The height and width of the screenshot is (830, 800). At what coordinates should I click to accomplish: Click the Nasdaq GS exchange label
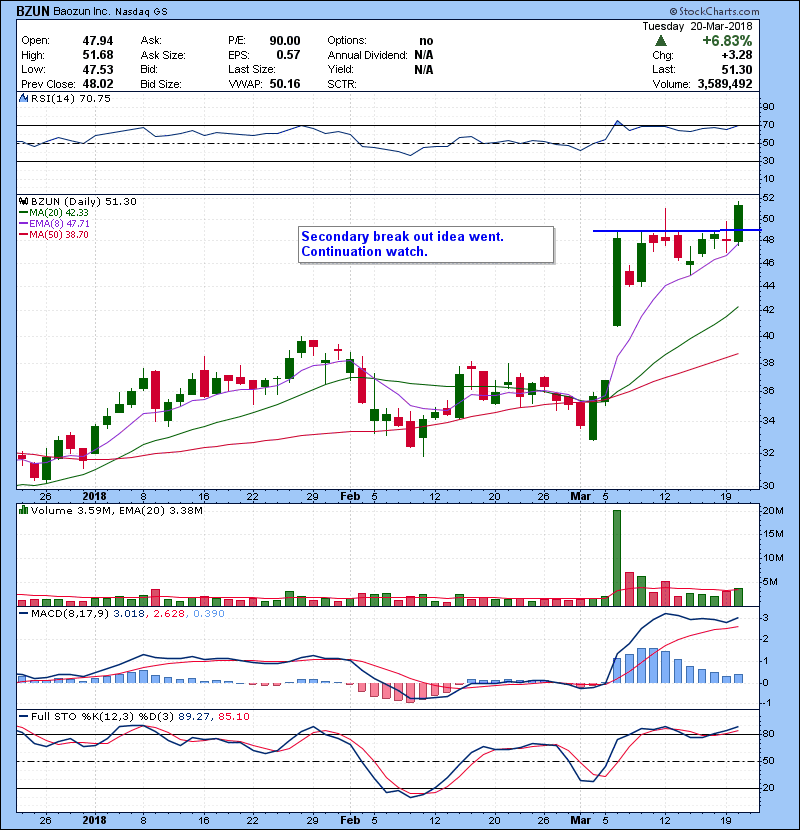141,12
